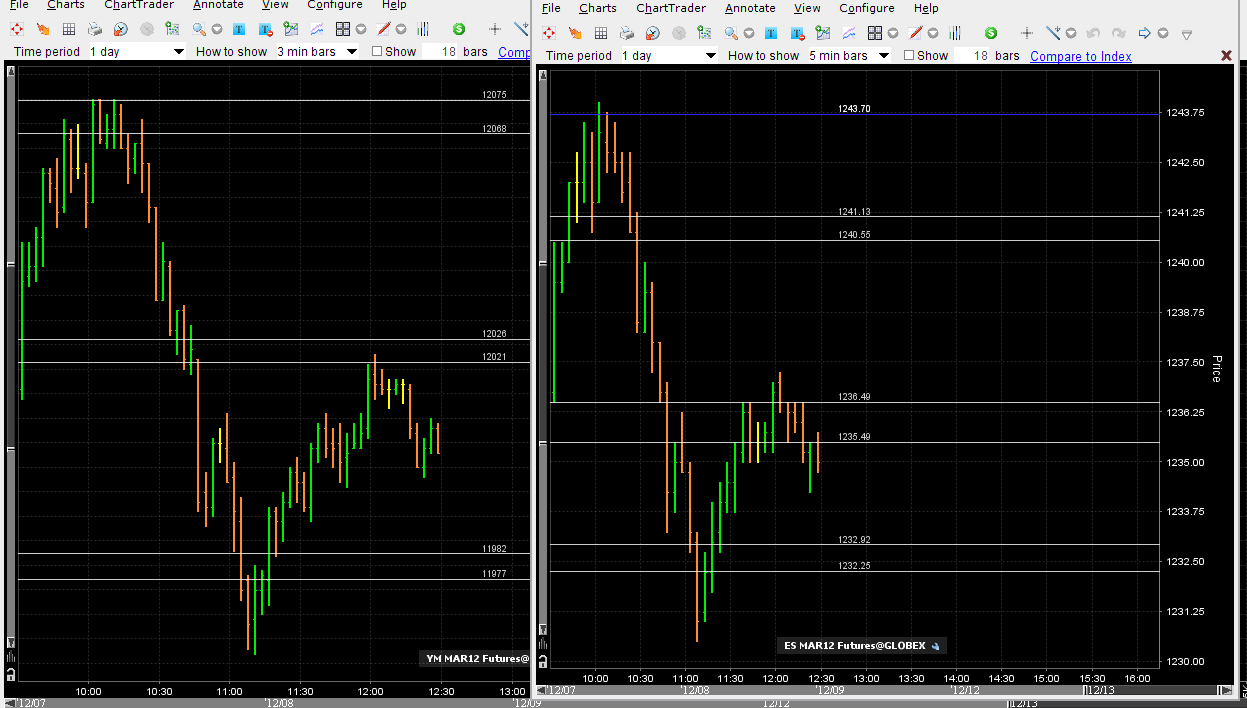Click the chart-with-plus icon in the YM chart toolbar

pyautogui.click(x=291, y=29)
